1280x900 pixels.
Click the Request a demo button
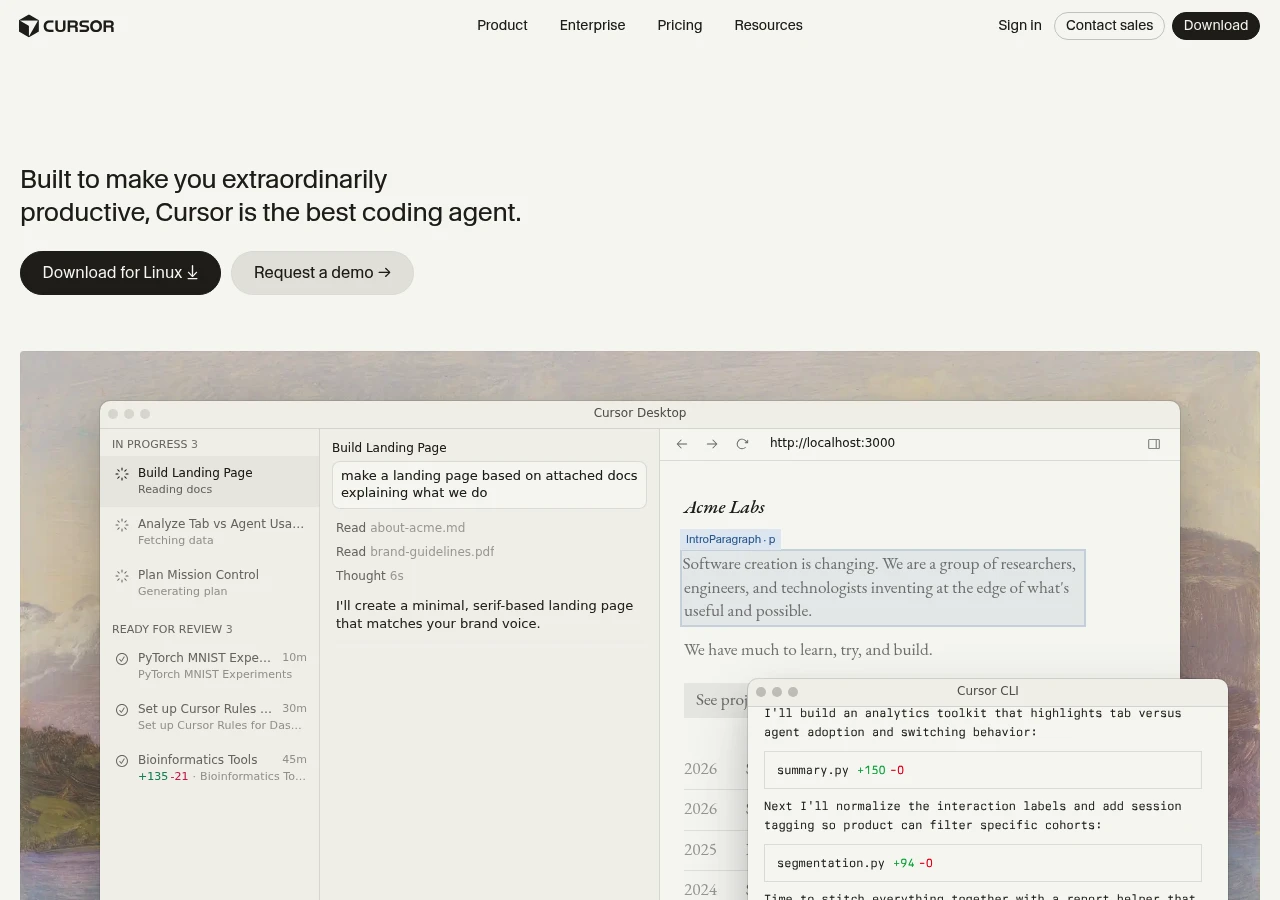(322, 273)
